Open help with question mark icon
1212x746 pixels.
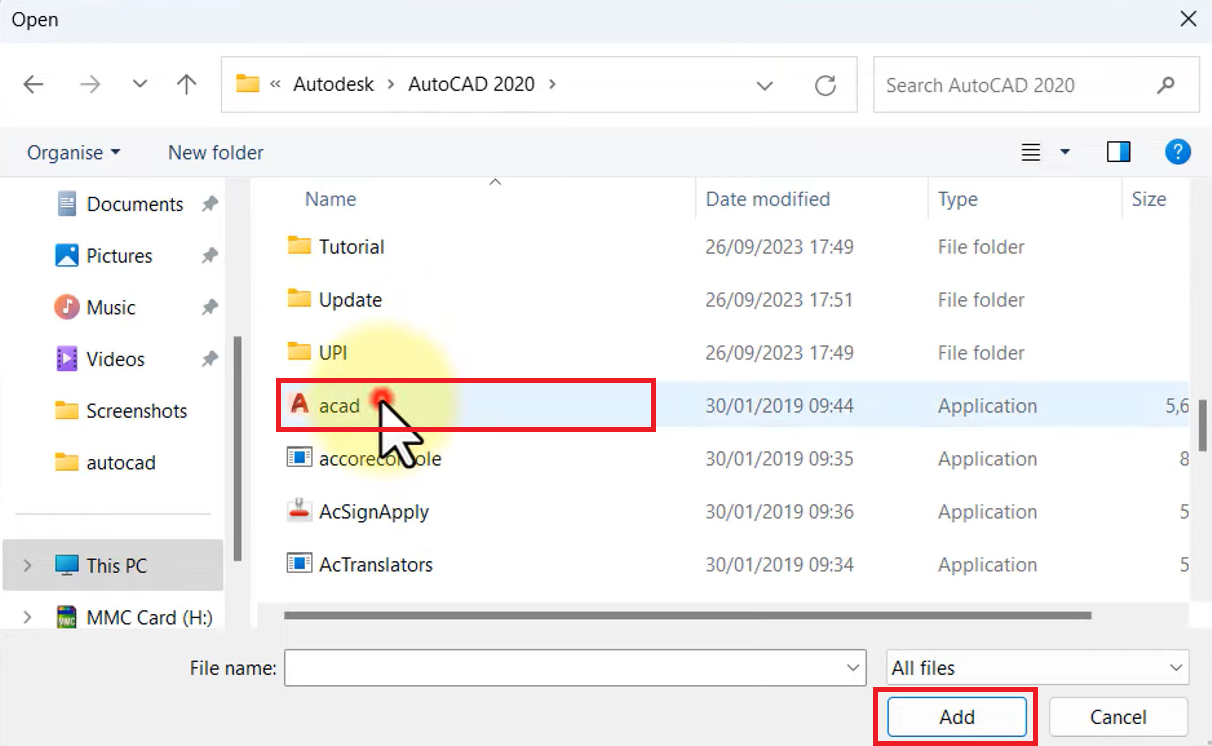point(1178,152)
